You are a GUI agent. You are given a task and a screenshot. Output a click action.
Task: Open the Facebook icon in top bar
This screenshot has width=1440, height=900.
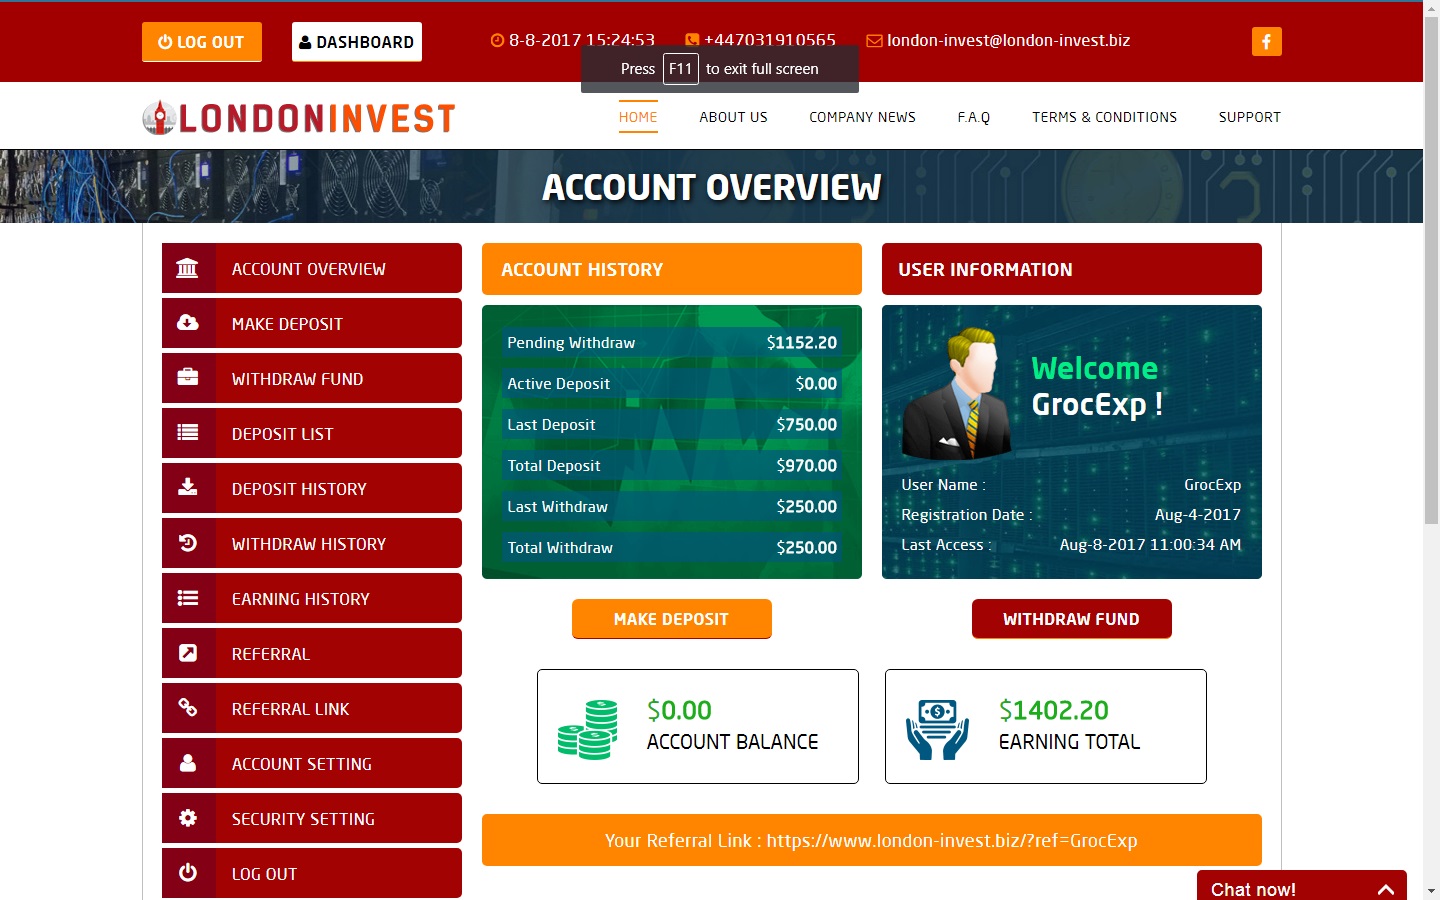1266,41
